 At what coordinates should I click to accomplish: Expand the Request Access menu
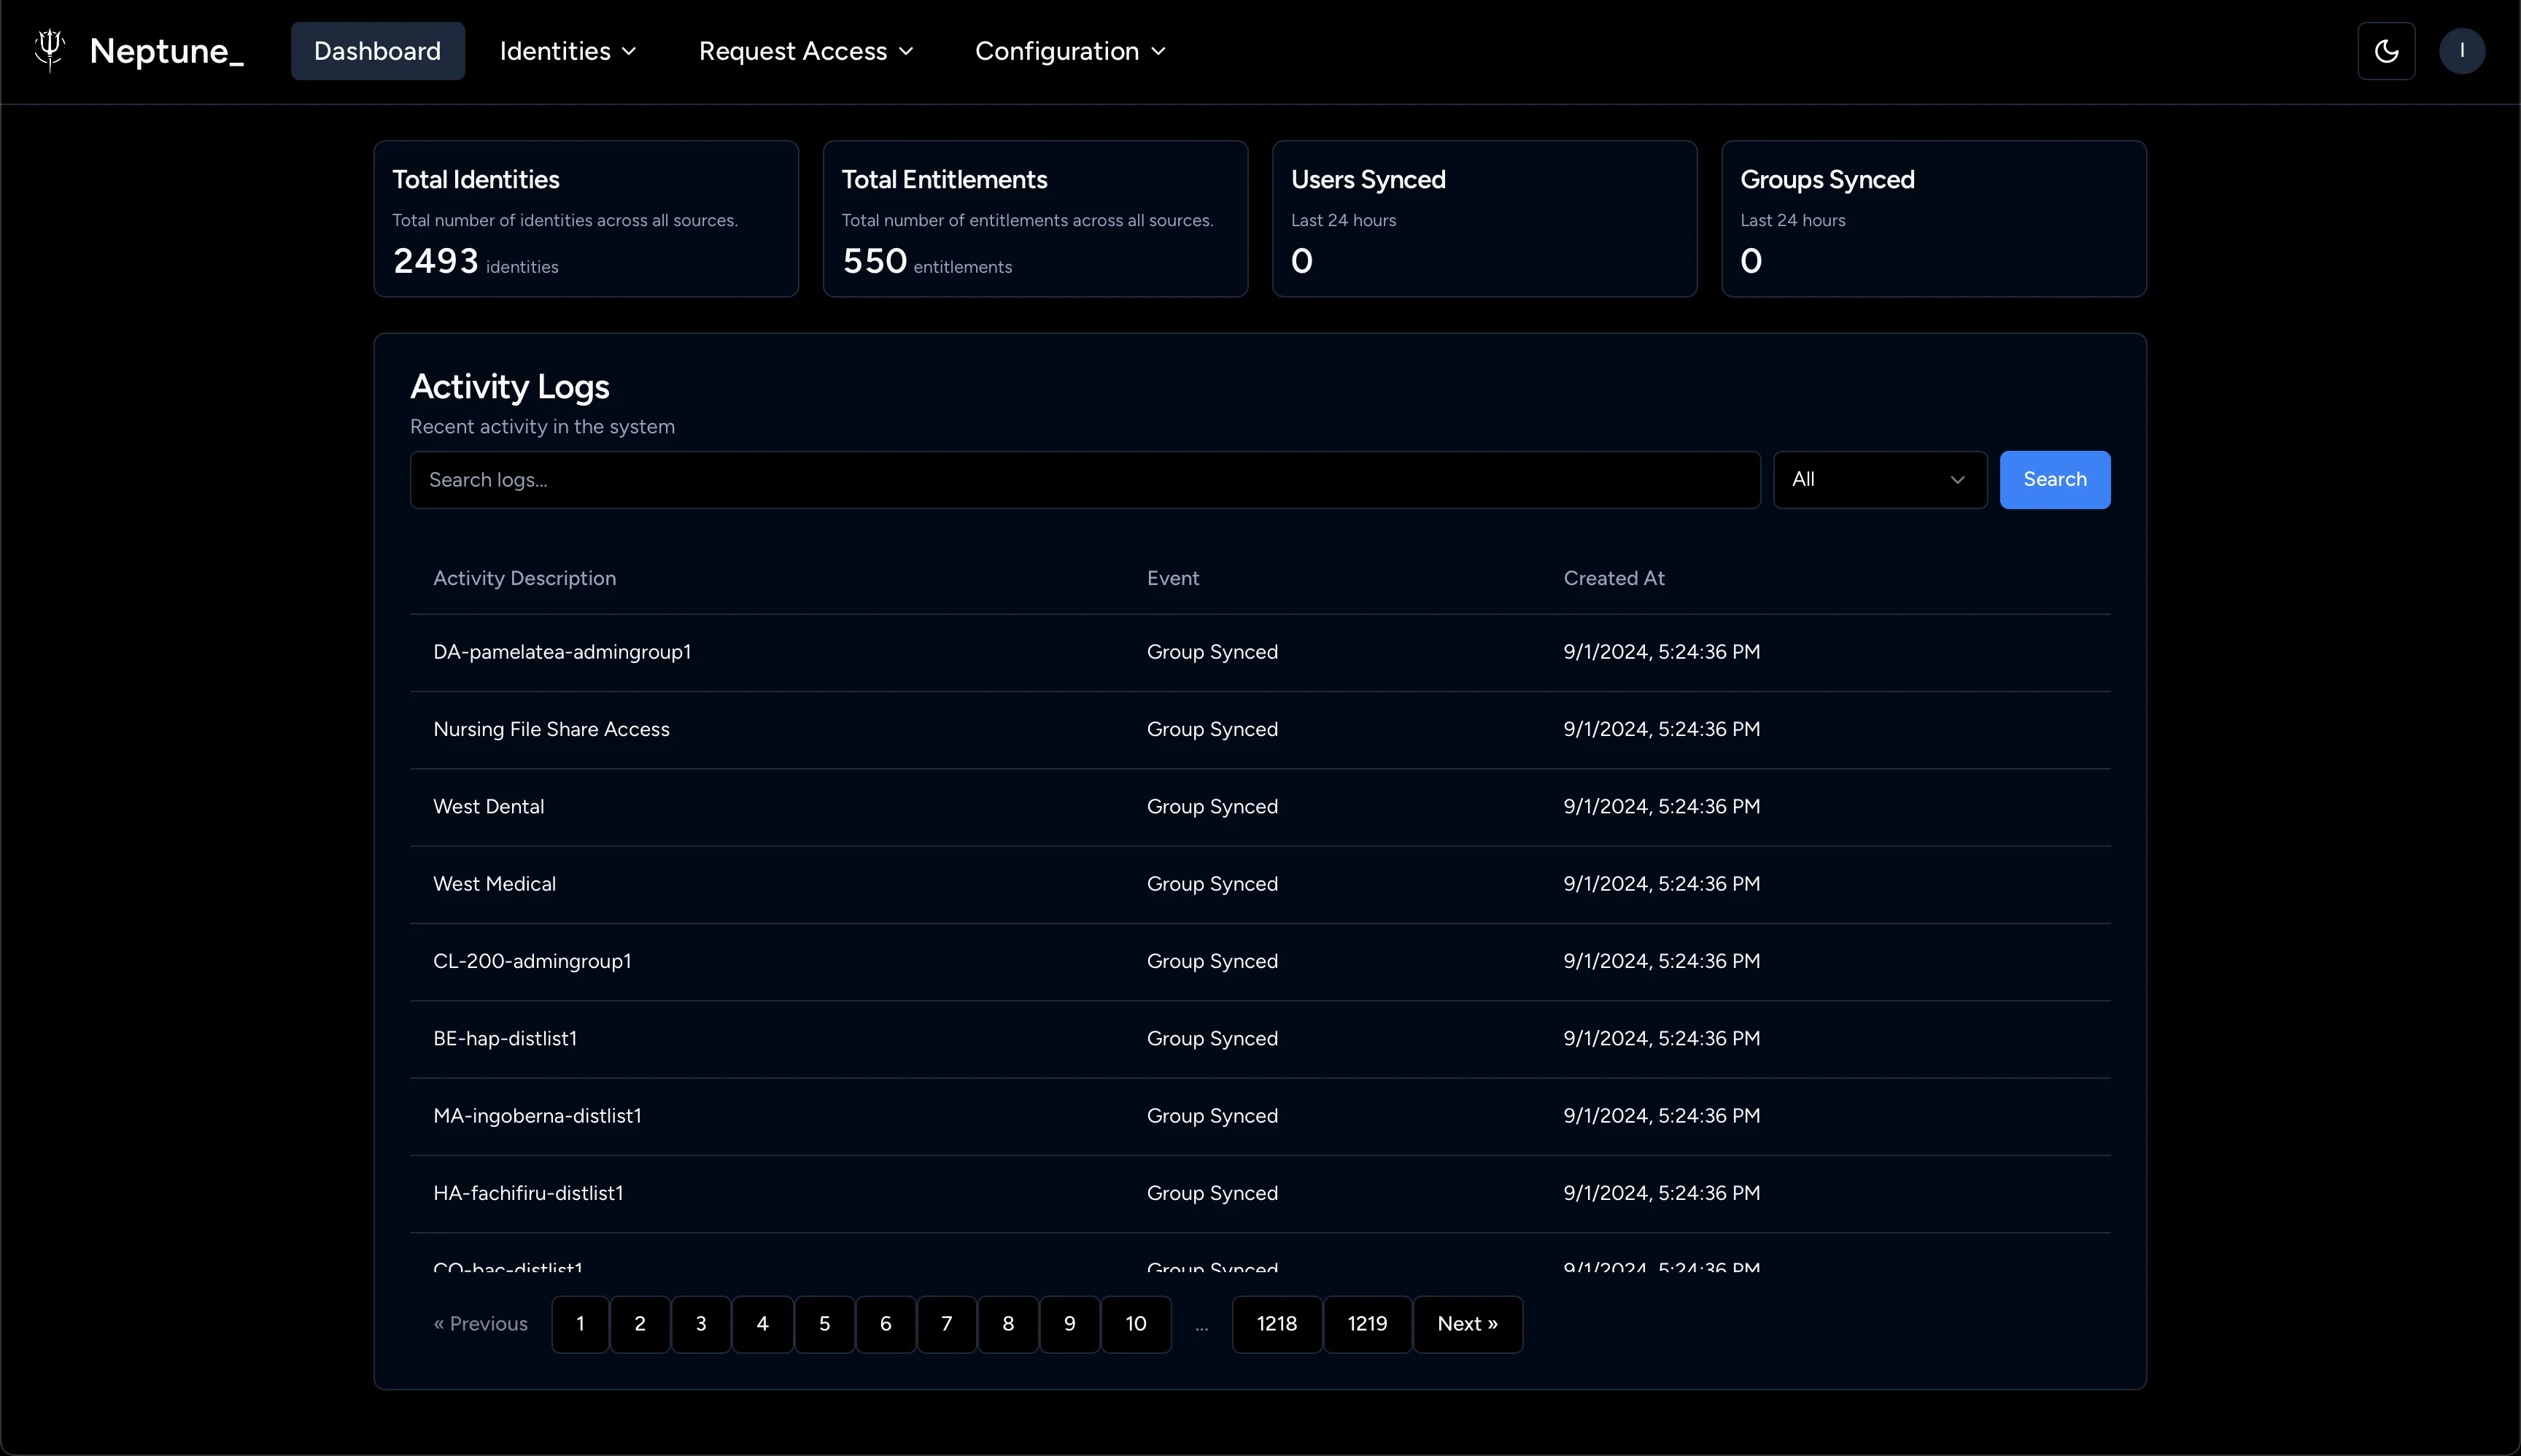(806, 51)
